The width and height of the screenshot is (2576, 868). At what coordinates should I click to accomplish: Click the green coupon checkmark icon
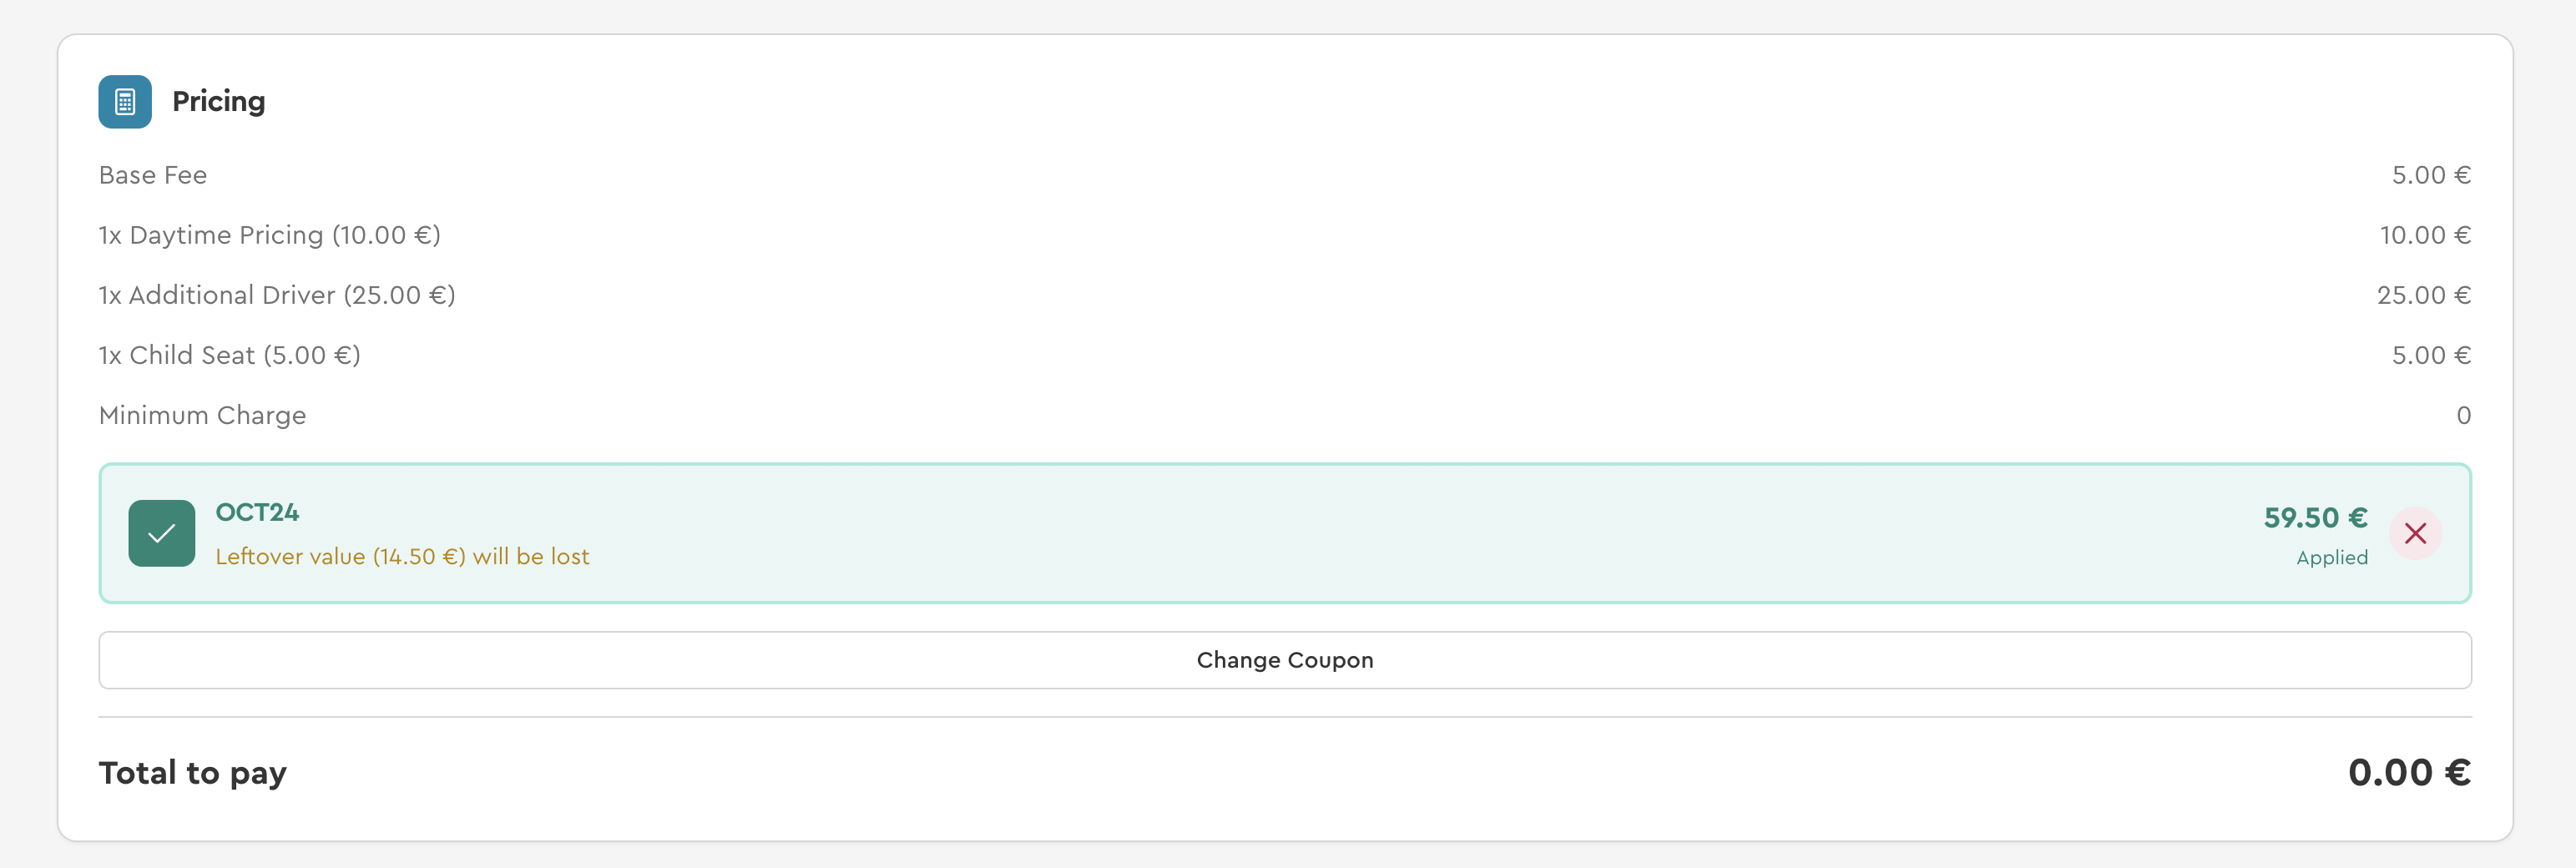click(162, 533)
